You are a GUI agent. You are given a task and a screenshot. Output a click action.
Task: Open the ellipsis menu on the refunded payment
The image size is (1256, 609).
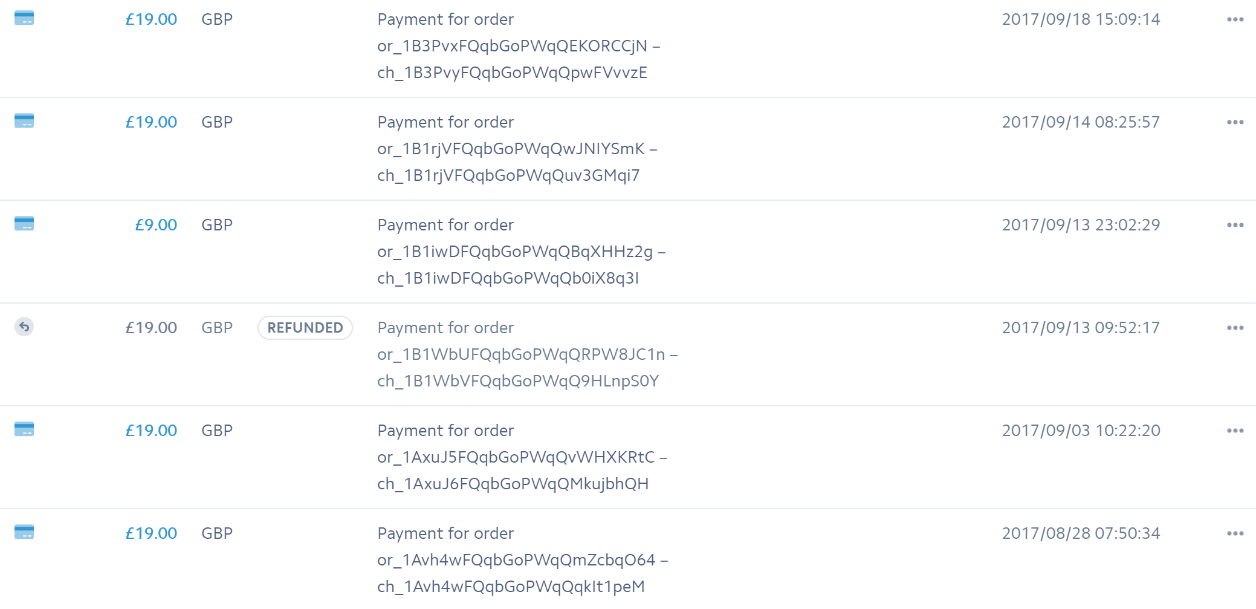pos(1235,326)
